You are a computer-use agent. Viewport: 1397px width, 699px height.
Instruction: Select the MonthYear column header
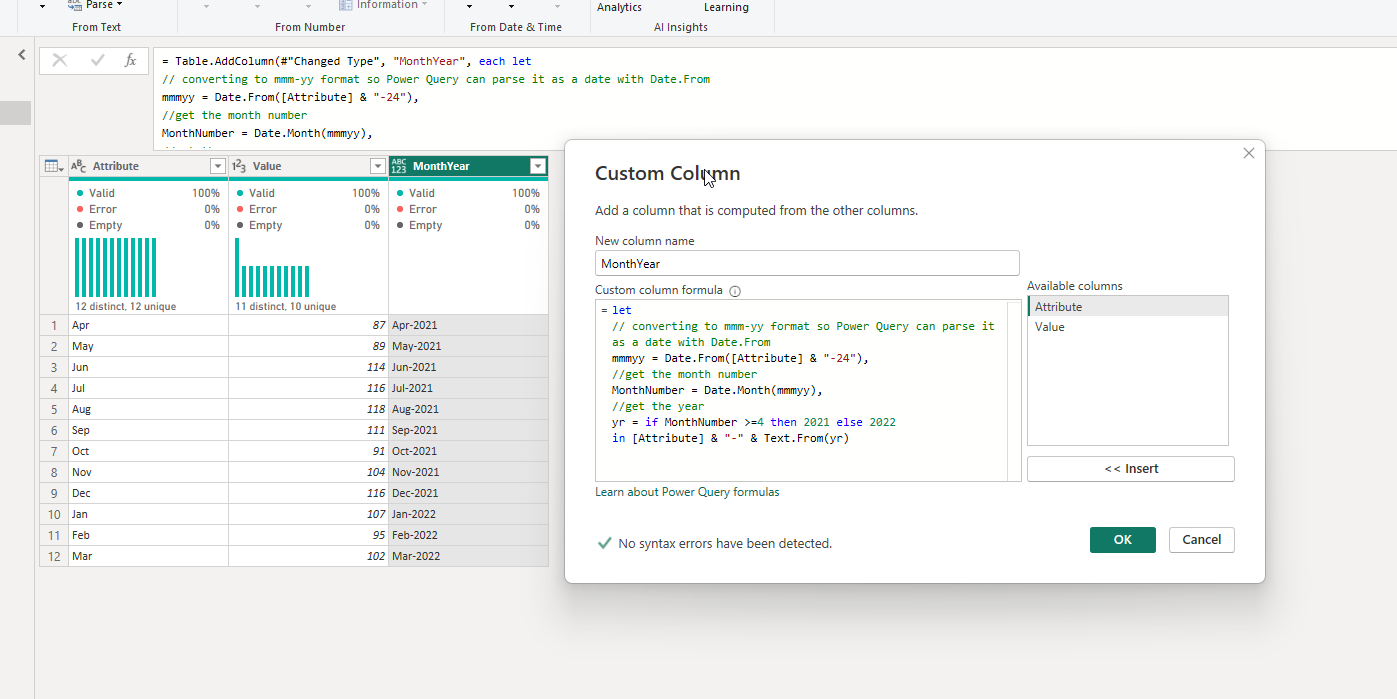(468, 166)
